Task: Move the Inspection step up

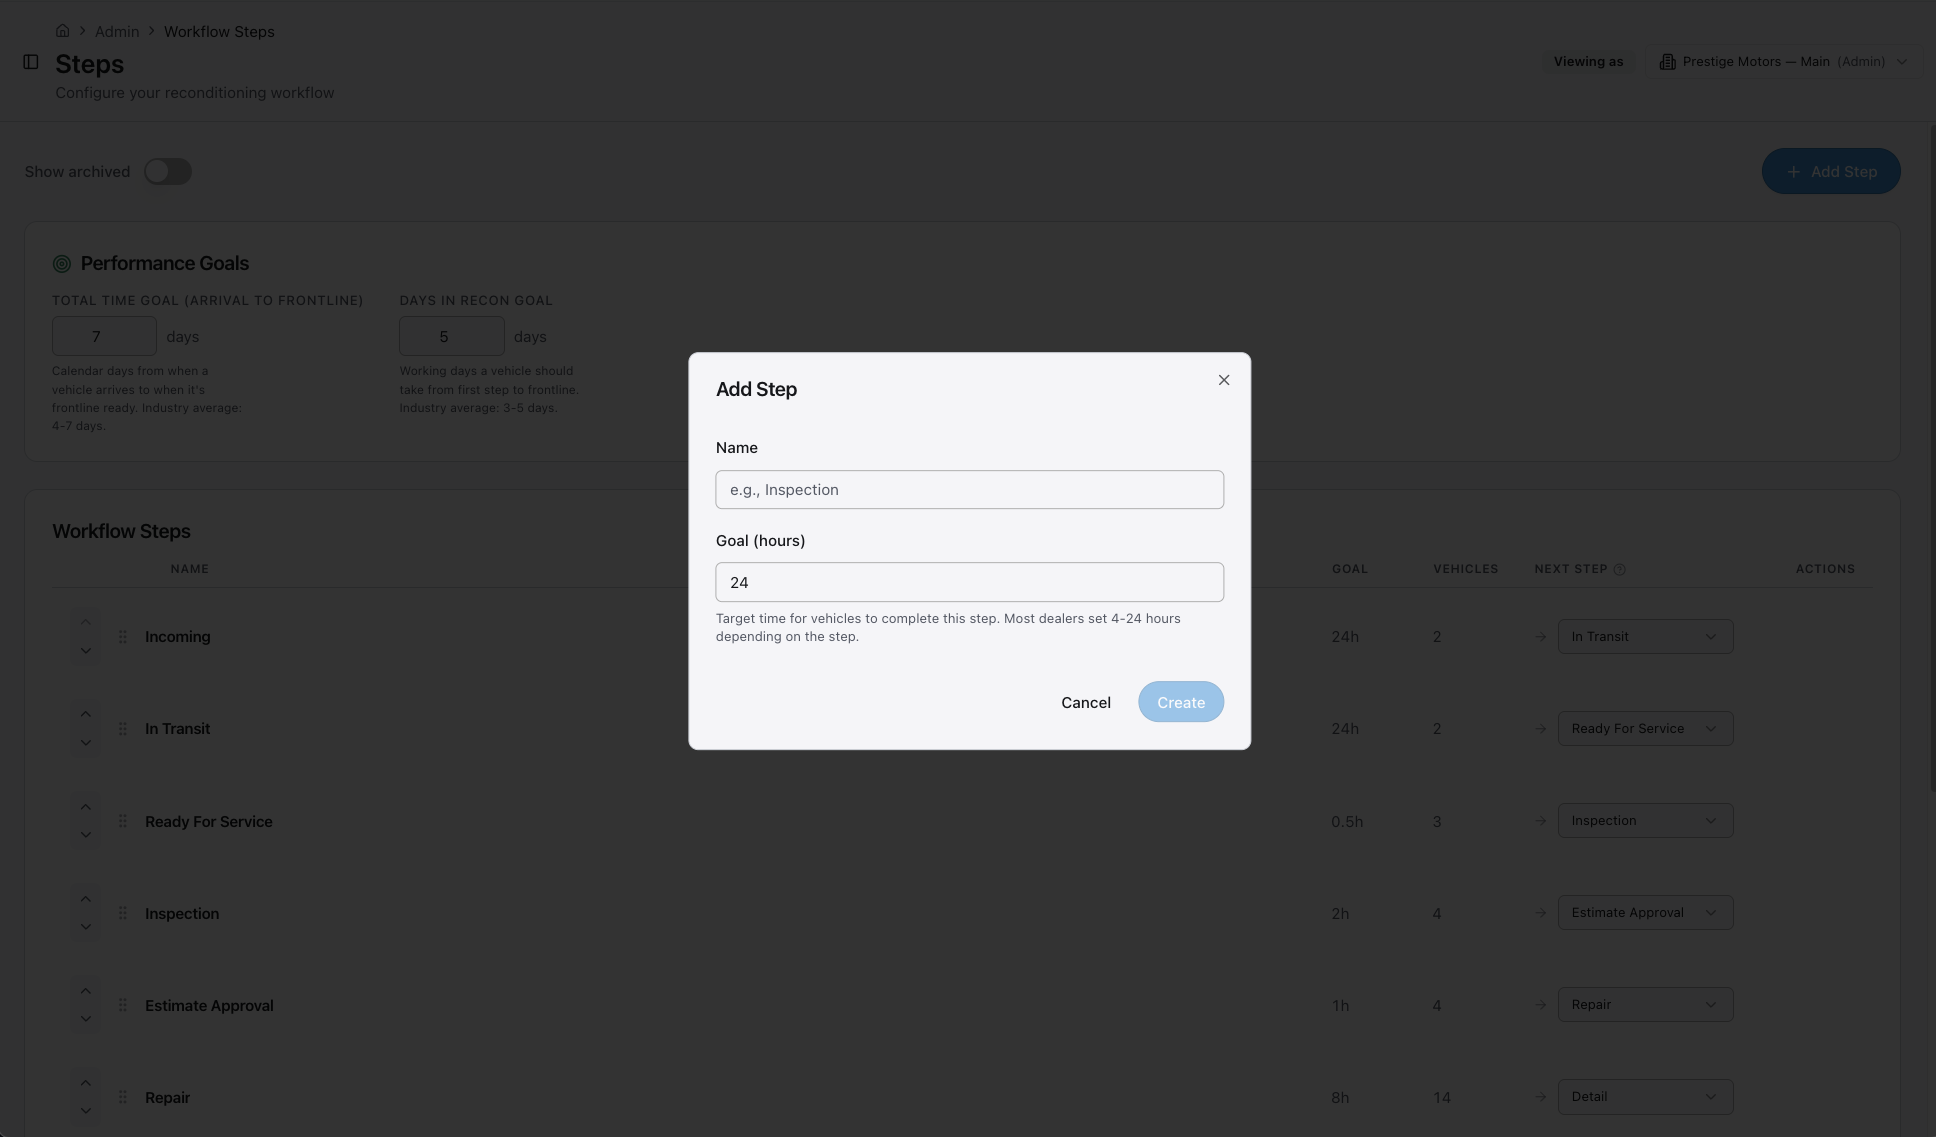Action: pyautogui.click(x=86, y=899)
